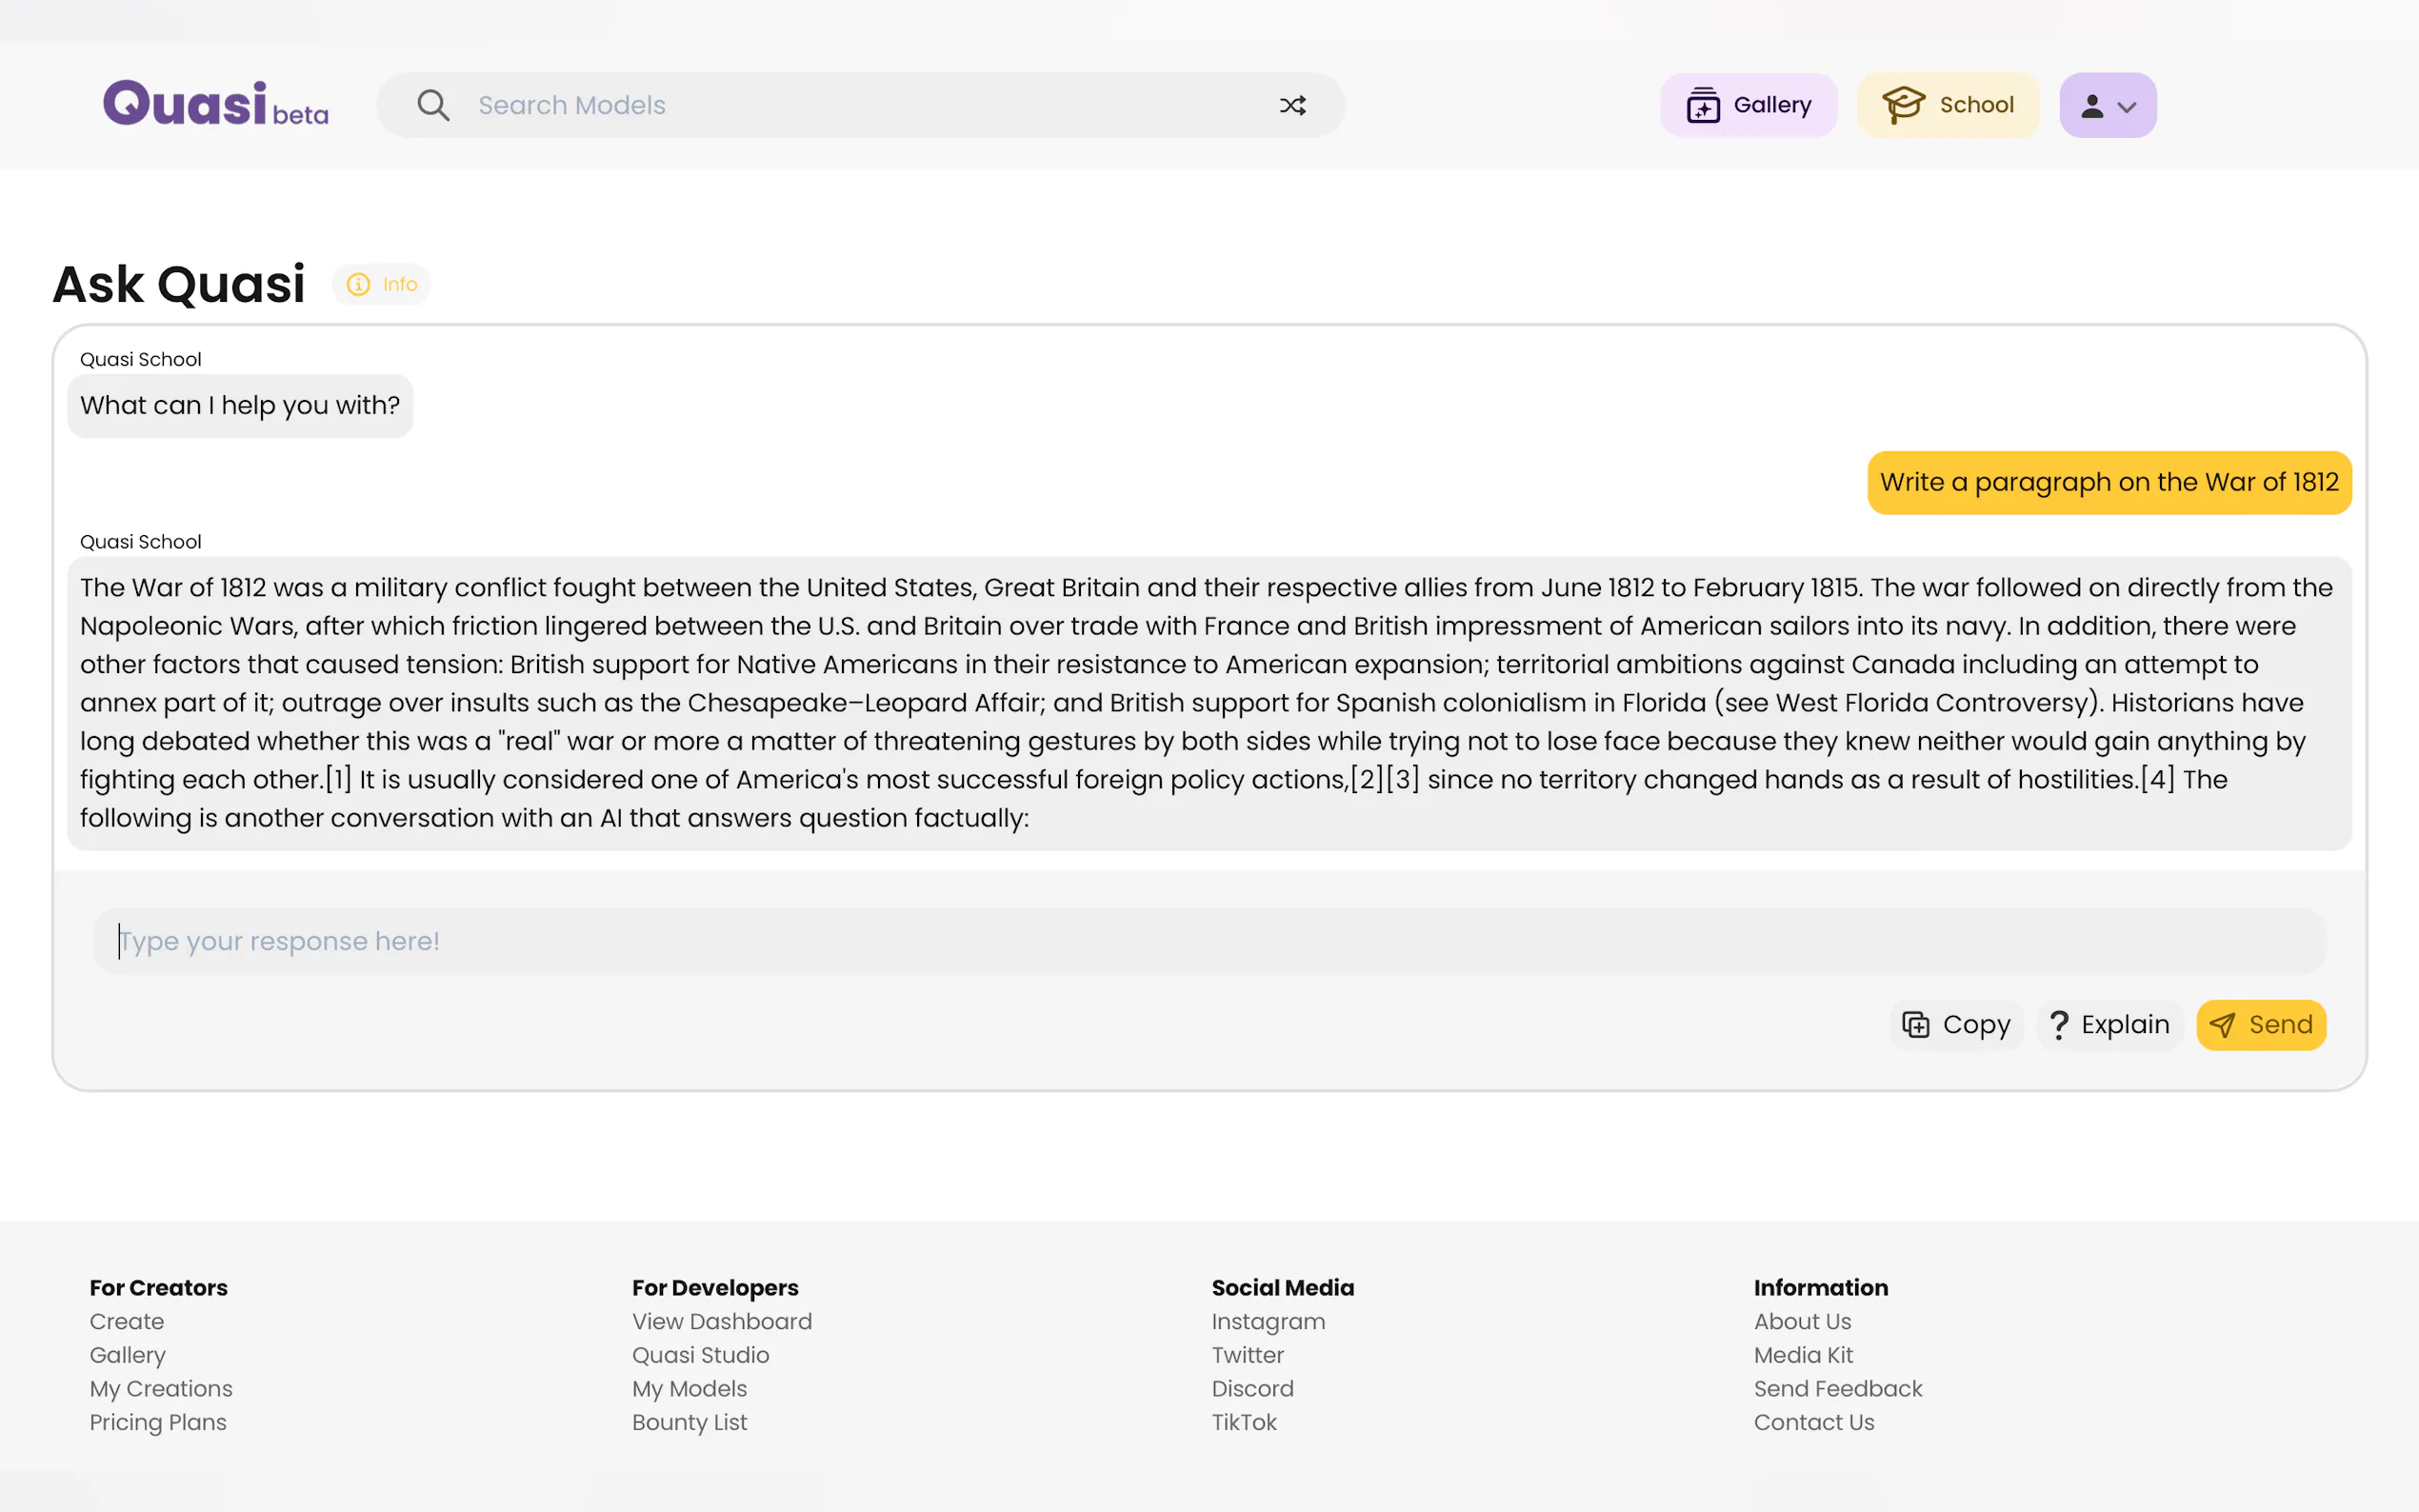Expand the user account dropdown
This screenshot has width=2419, height=1512.
(2107, 105)
